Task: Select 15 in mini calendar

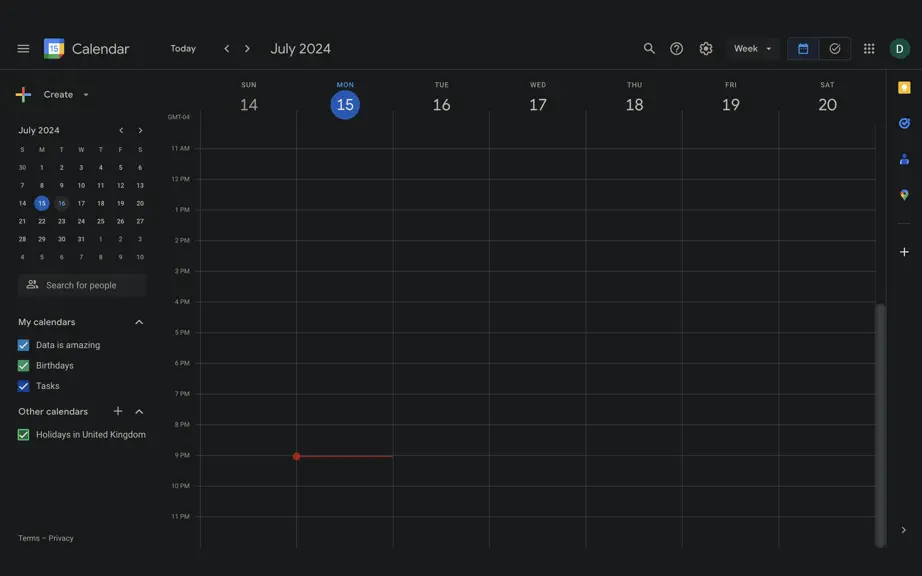Action: pos(42,203)
